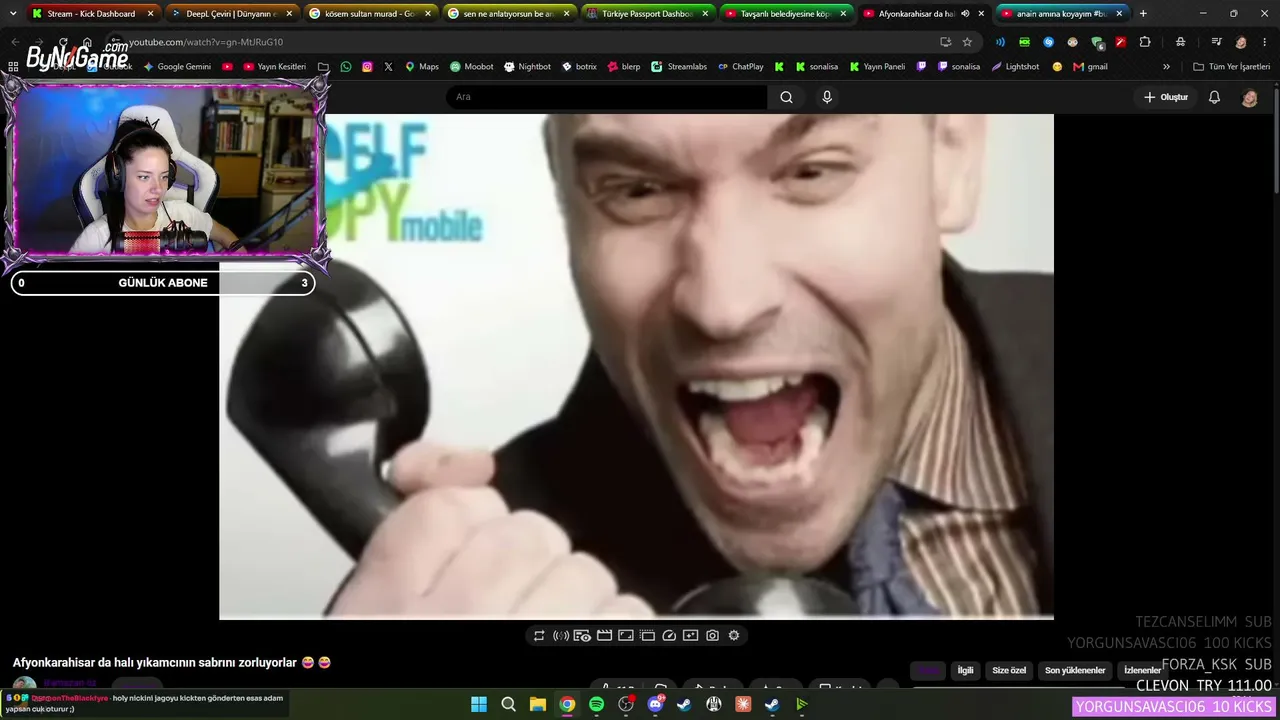Screen dimensions: 1280x720
Task: Open the ChatPlay bookmark
Action: tap(740, 67)
